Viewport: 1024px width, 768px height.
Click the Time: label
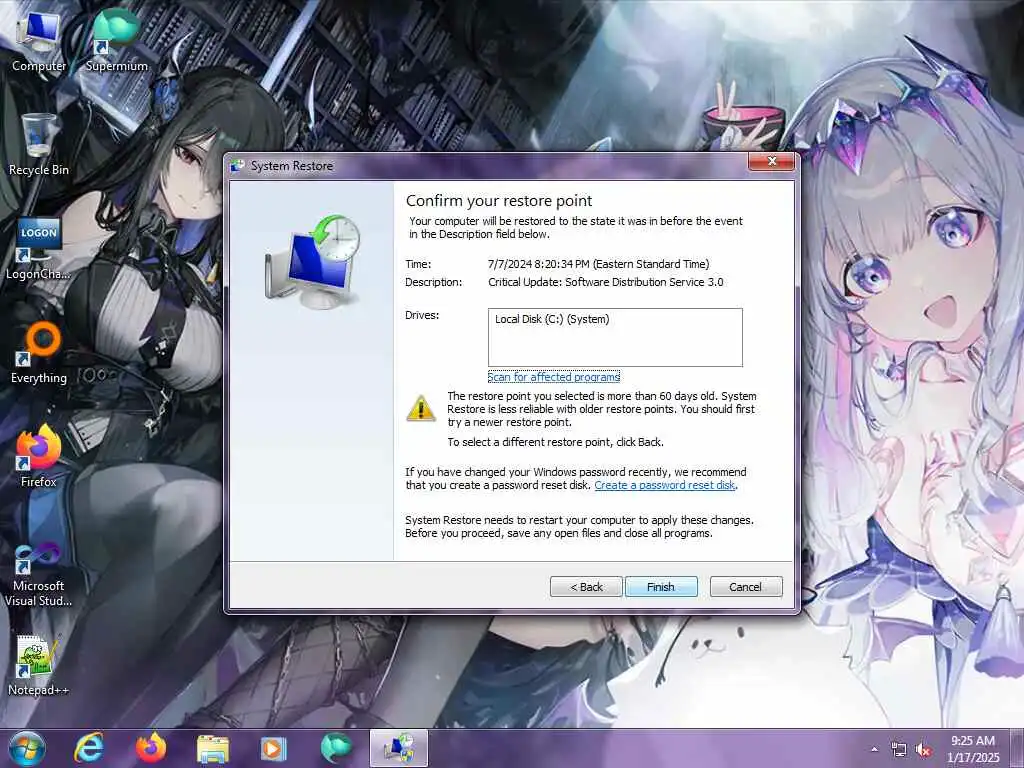click(x=418, y=264)
